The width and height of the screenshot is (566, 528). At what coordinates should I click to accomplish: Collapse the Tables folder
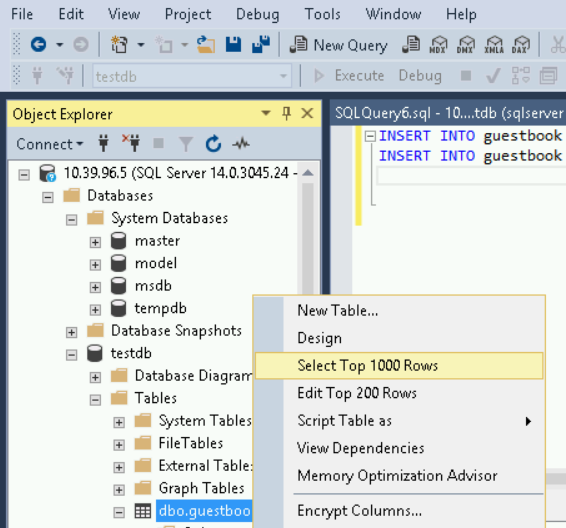tap(95, 400)
